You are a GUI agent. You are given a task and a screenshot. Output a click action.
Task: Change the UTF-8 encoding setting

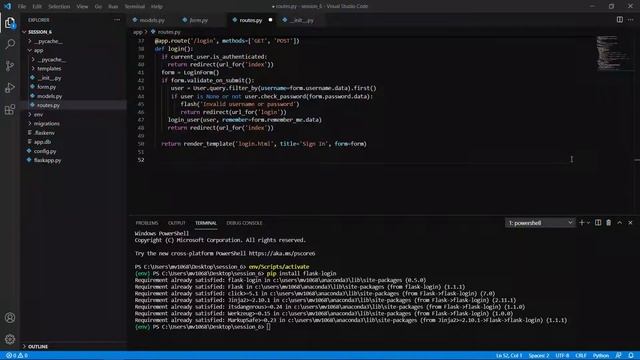coord(562,356)
